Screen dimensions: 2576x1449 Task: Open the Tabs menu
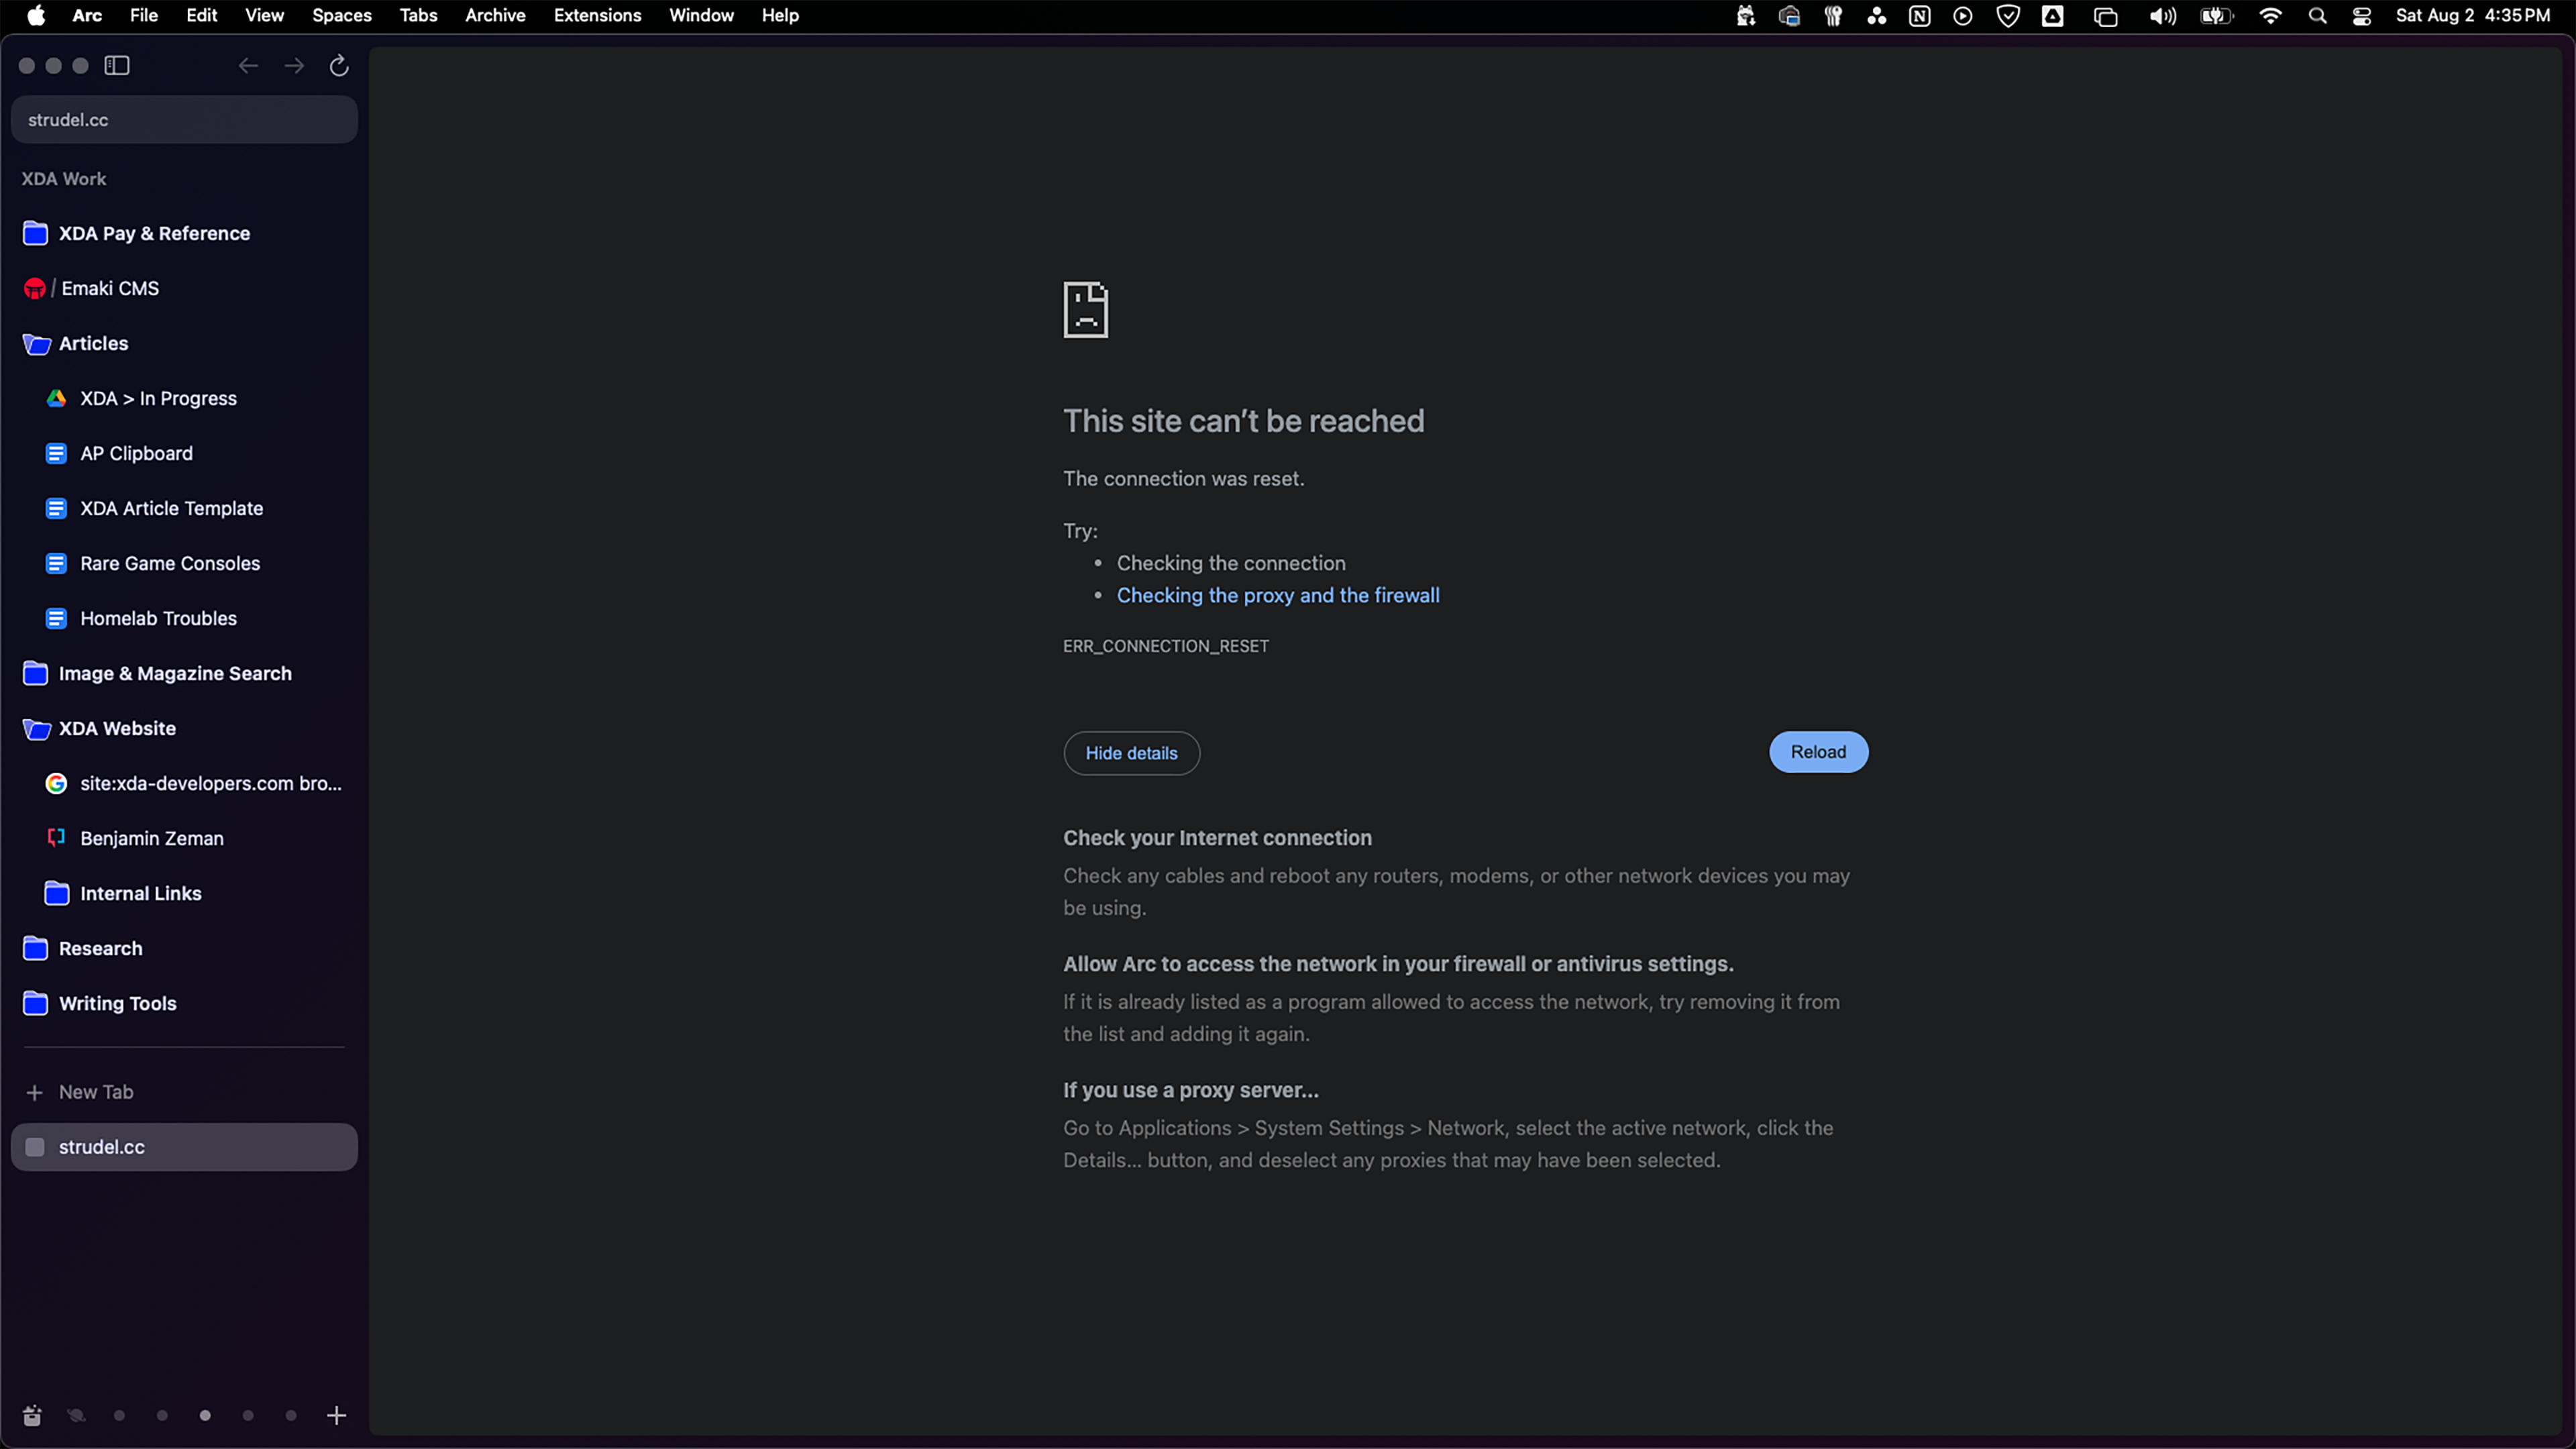(418, 15)
